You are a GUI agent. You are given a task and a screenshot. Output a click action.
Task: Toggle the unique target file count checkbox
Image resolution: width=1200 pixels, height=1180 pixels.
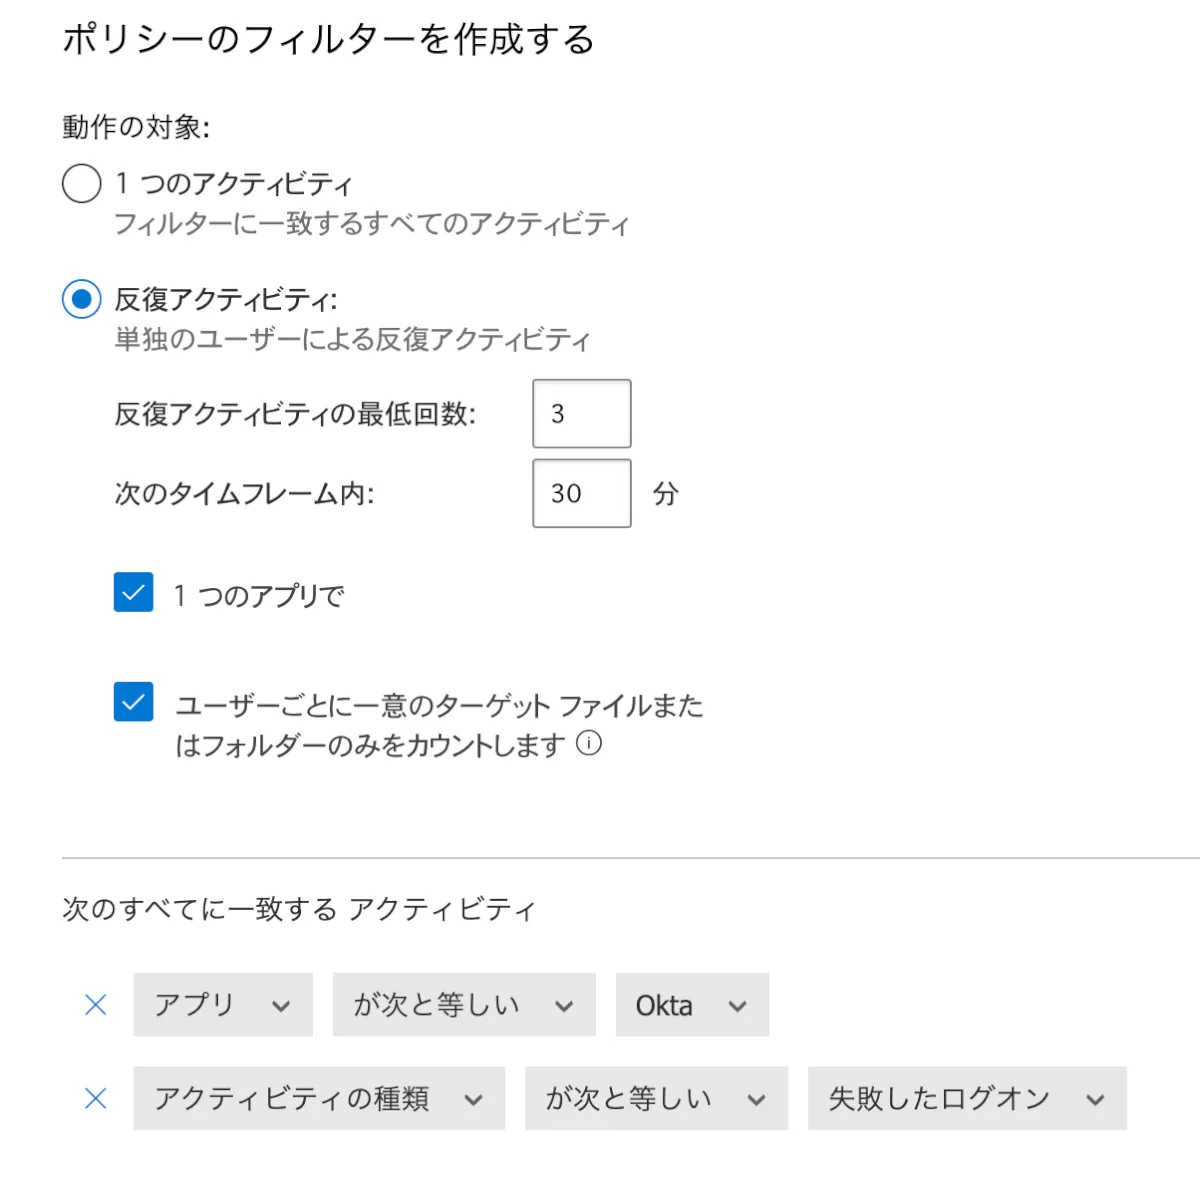point(134,702)
